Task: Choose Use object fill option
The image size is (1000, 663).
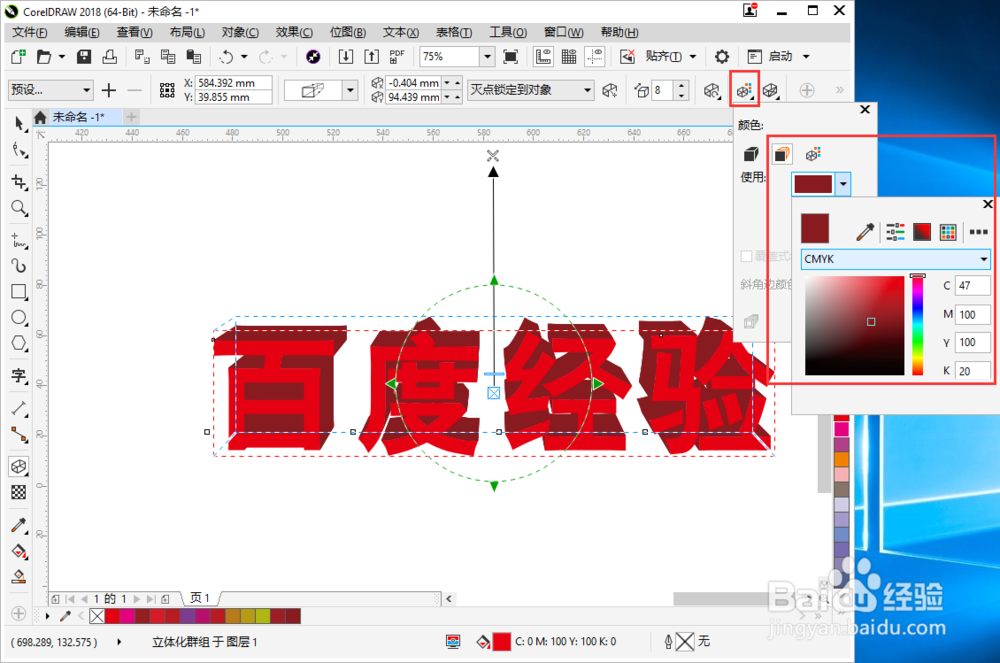Action: coord(751,154)
